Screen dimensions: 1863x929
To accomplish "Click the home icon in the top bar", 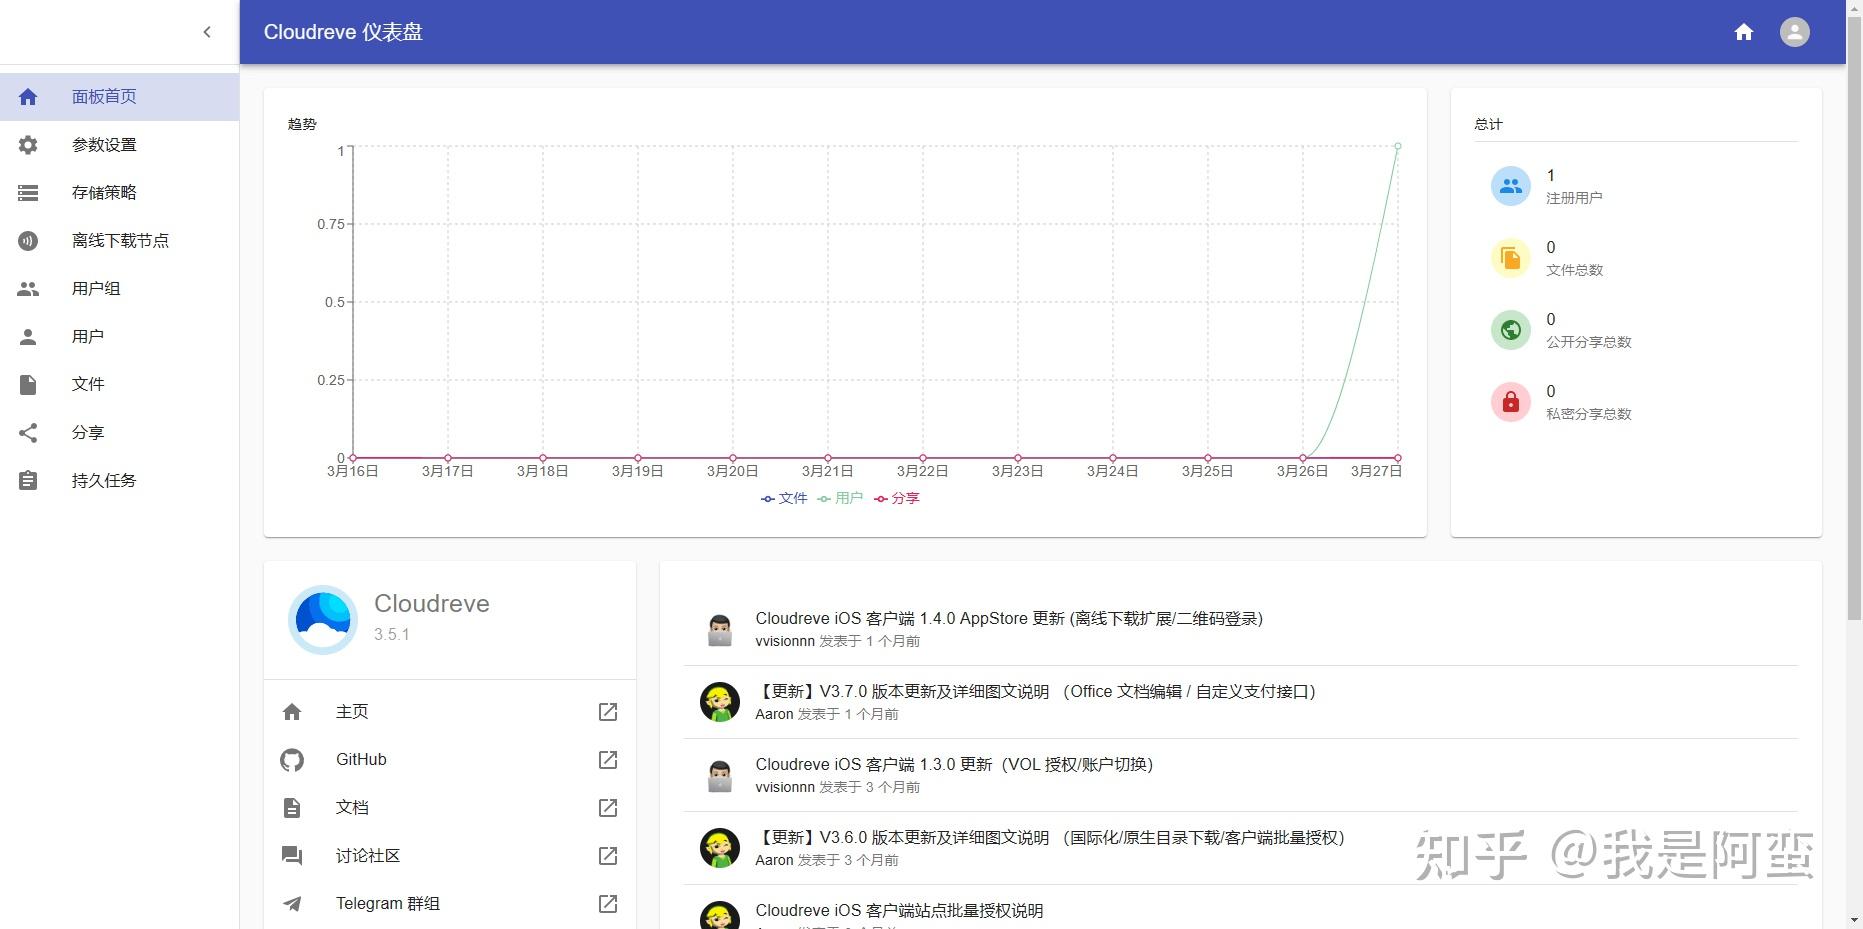I will pos(1743,31).
